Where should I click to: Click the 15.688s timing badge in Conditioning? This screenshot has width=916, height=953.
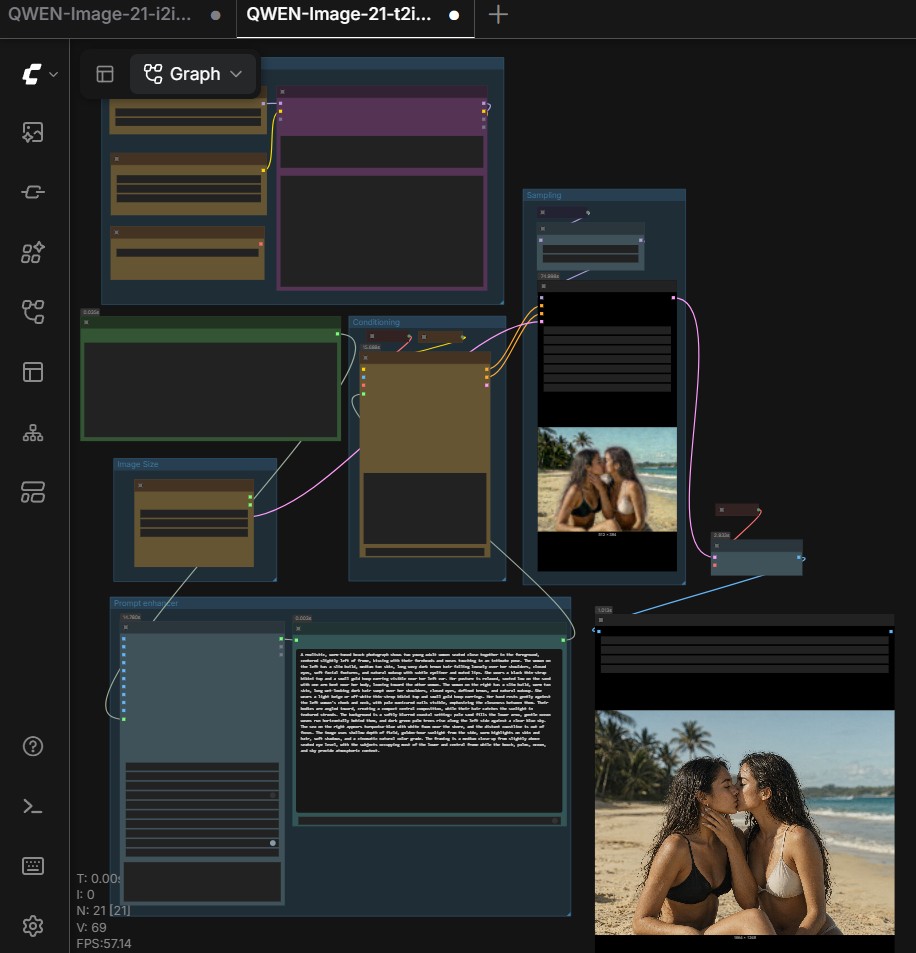tap(371, 347)
